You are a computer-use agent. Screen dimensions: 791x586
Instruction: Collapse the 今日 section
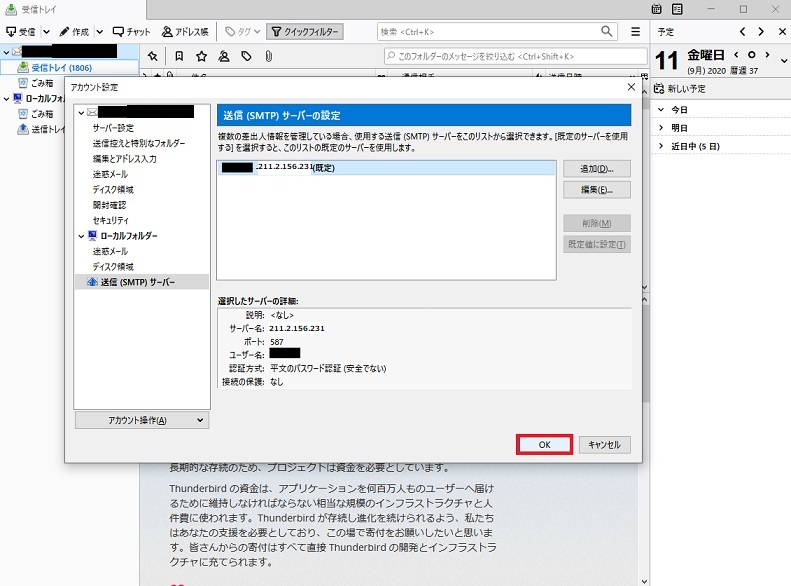[661, 109]
